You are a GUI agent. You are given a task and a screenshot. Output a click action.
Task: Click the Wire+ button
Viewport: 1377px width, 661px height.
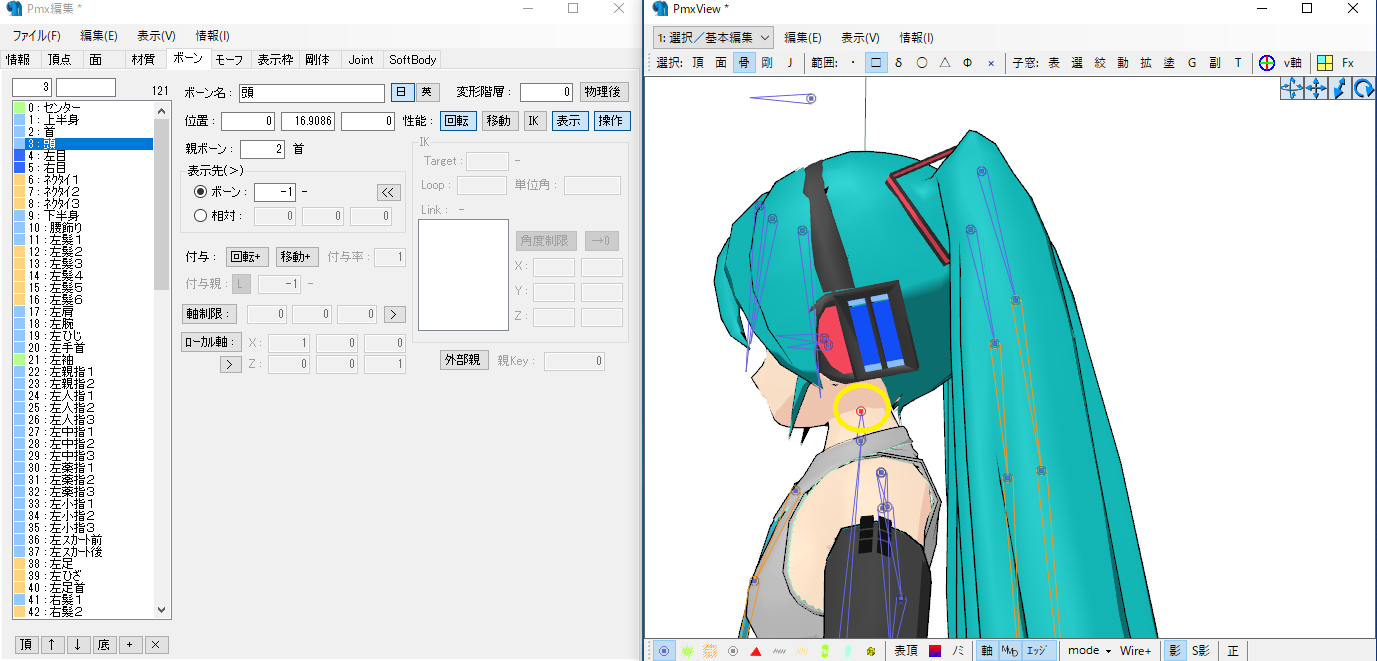(x=1135, y=650)
